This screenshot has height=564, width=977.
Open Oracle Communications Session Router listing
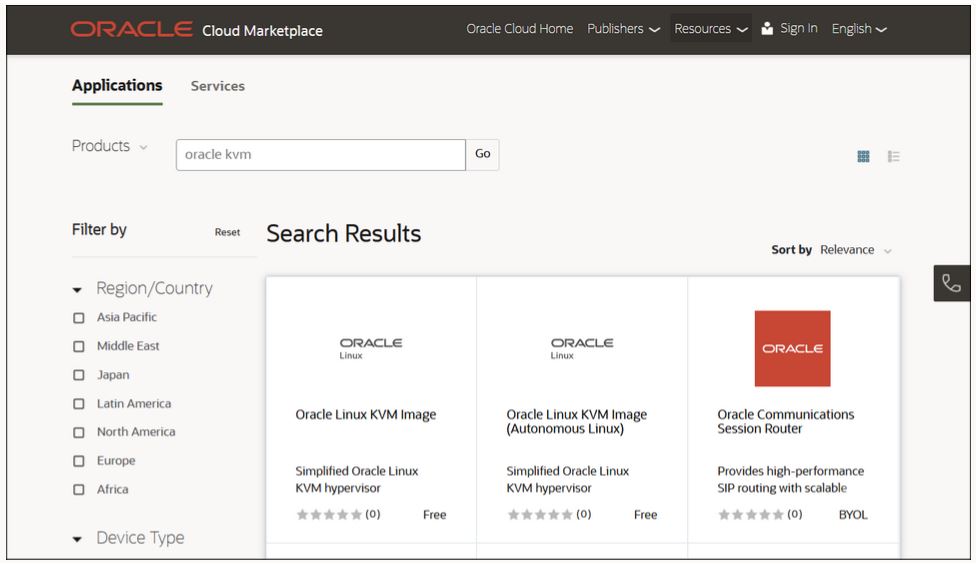786,421
